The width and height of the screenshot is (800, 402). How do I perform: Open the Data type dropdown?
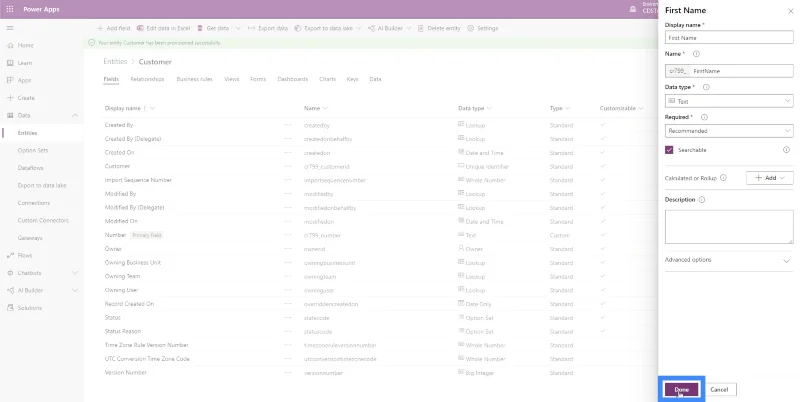(x=729, y=101)
